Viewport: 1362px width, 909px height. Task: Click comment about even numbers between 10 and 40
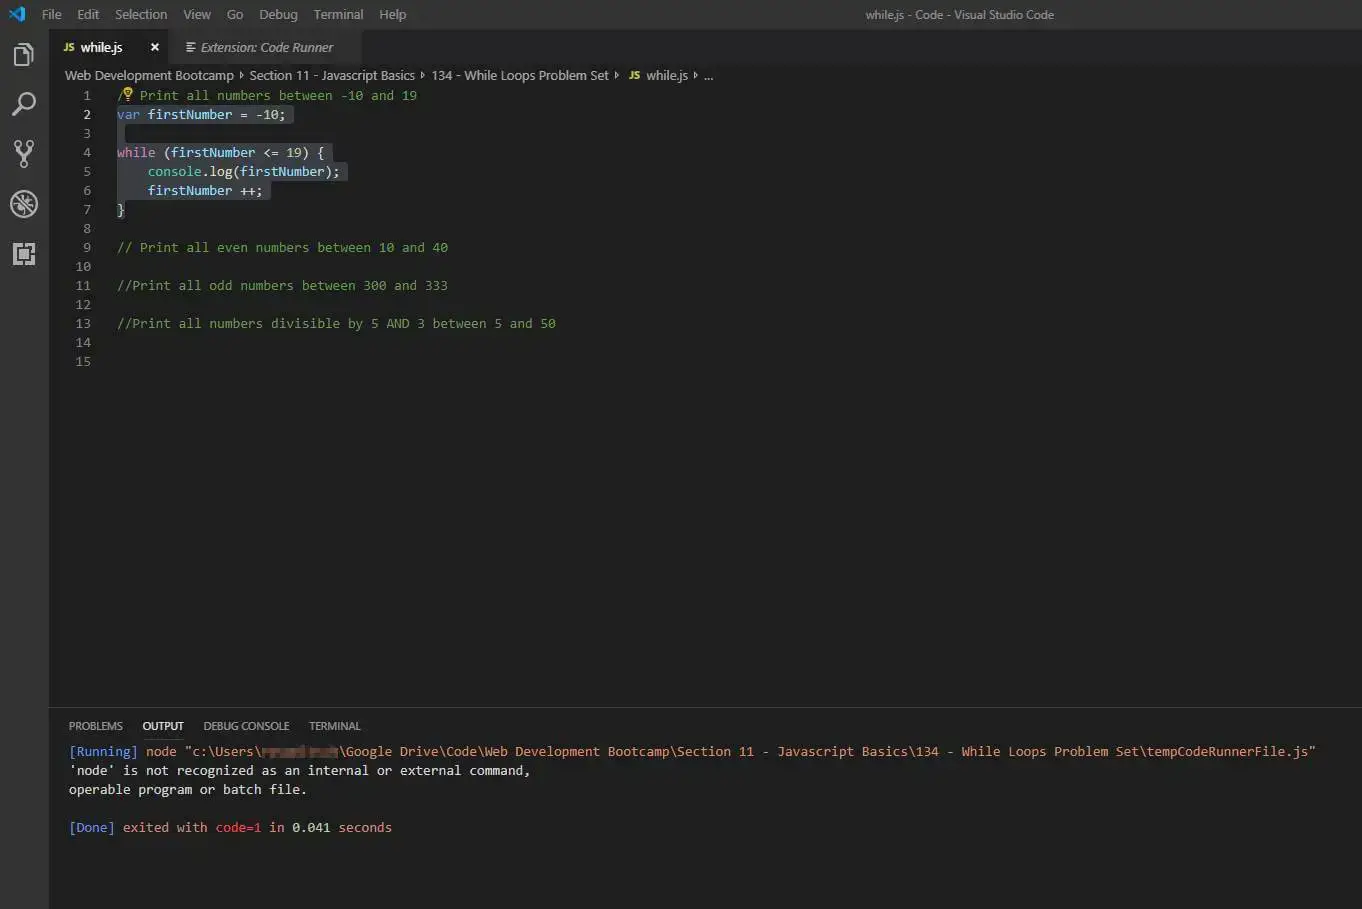coord(282,247)
